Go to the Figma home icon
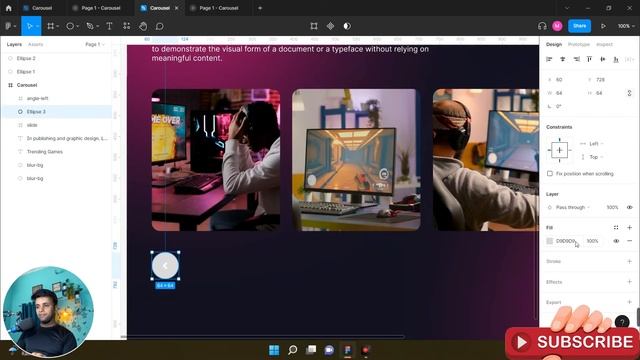The height and width of the screenshot is (360, 640). (9, 8)
